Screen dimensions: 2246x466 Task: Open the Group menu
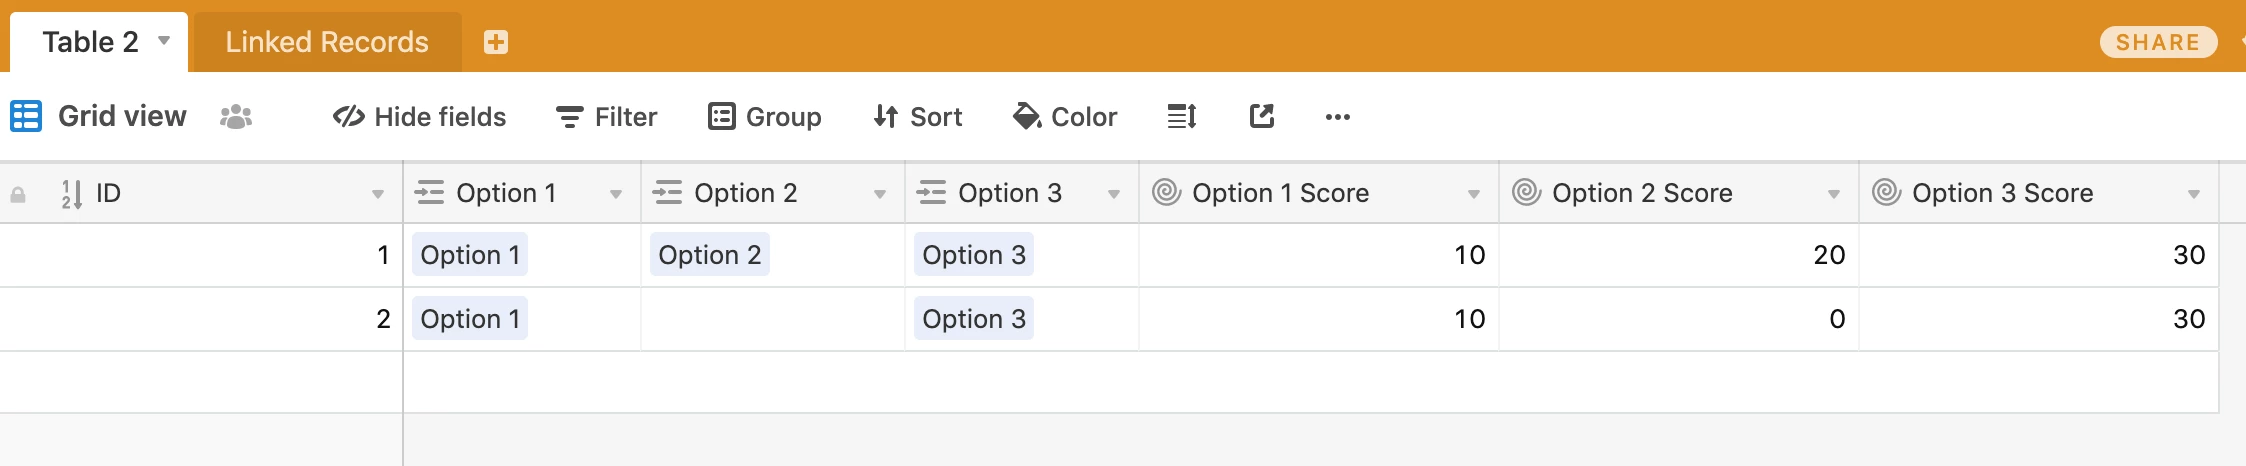click(765, 117)
